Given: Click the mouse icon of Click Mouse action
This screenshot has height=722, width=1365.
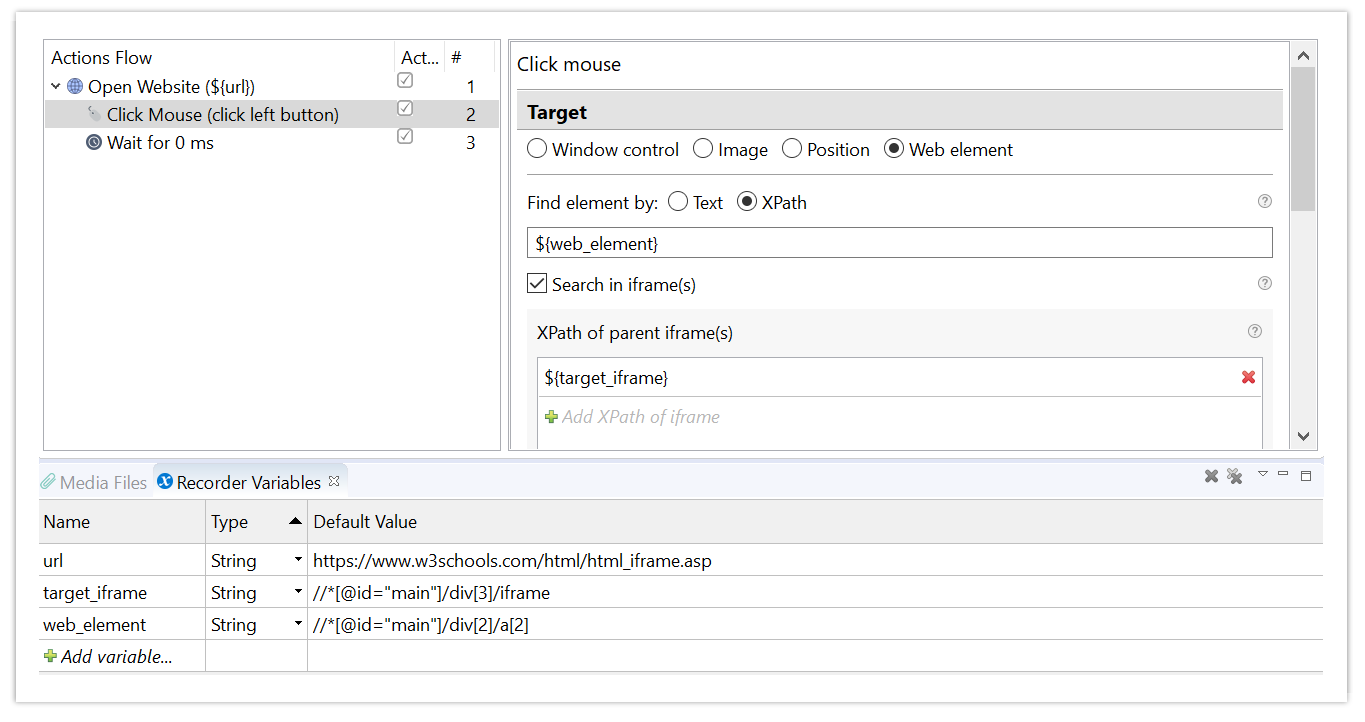Looking at the screenshot, I should point(94,114).
